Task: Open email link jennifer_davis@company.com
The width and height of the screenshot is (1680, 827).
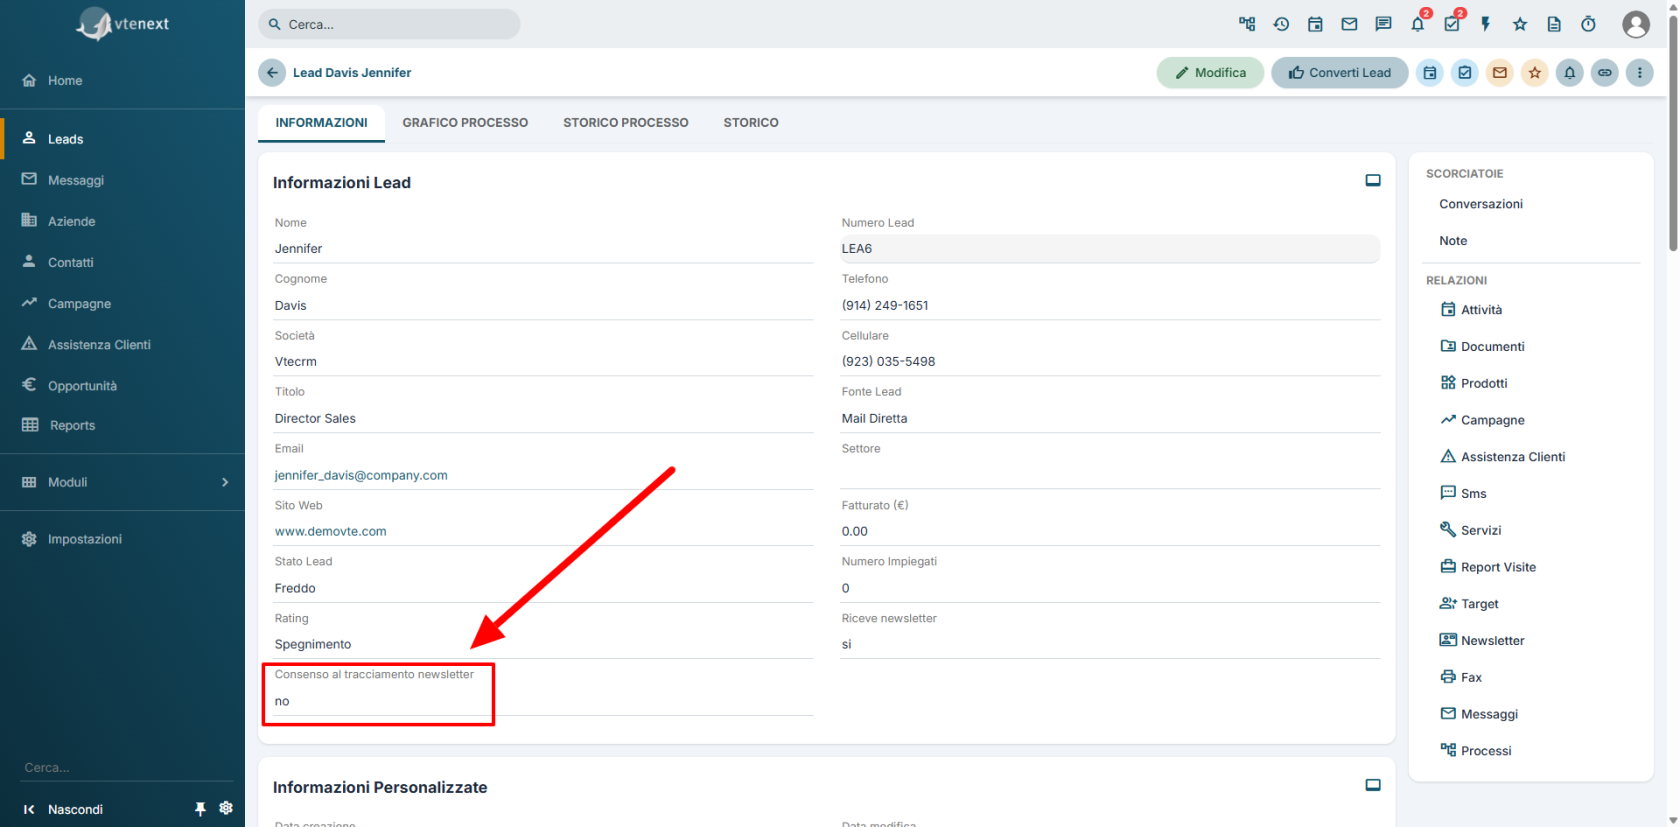Action: (361, 475)
